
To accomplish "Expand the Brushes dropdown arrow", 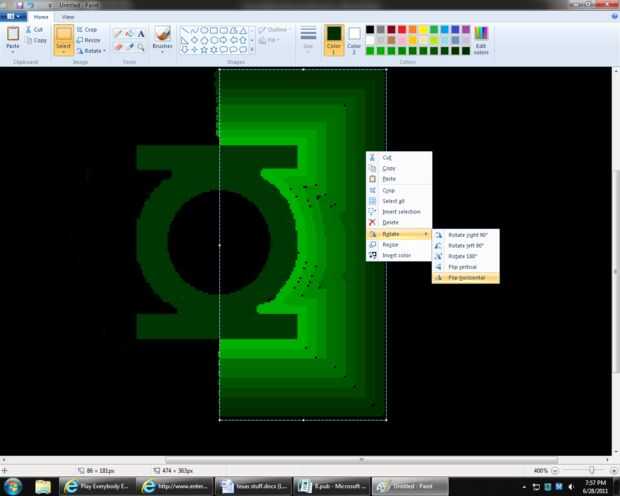I will [163, 51].
